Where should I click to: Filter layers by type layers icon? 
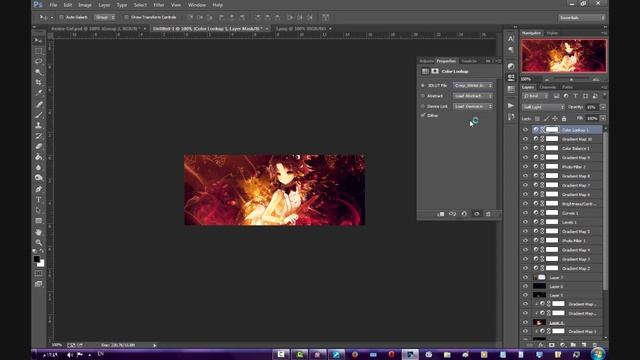click(x=576, y=96)
